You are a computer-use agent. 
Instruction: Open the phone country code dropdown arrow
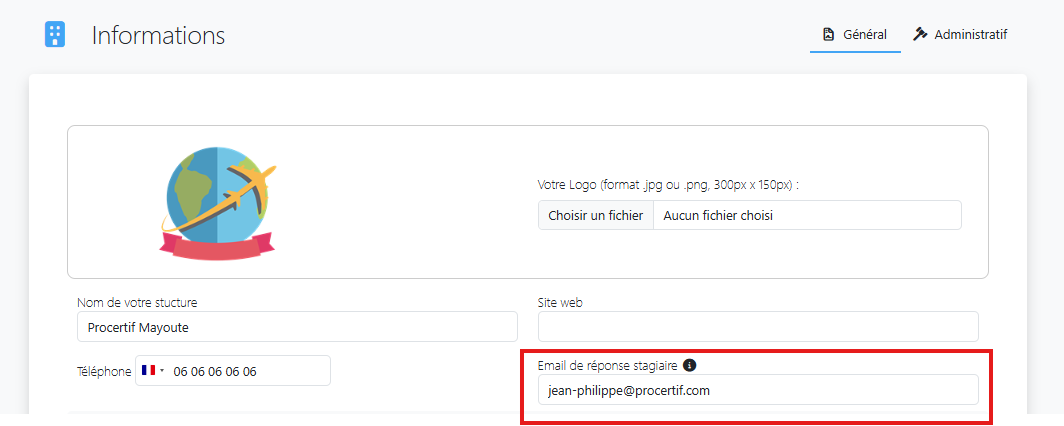click(162, 371)
